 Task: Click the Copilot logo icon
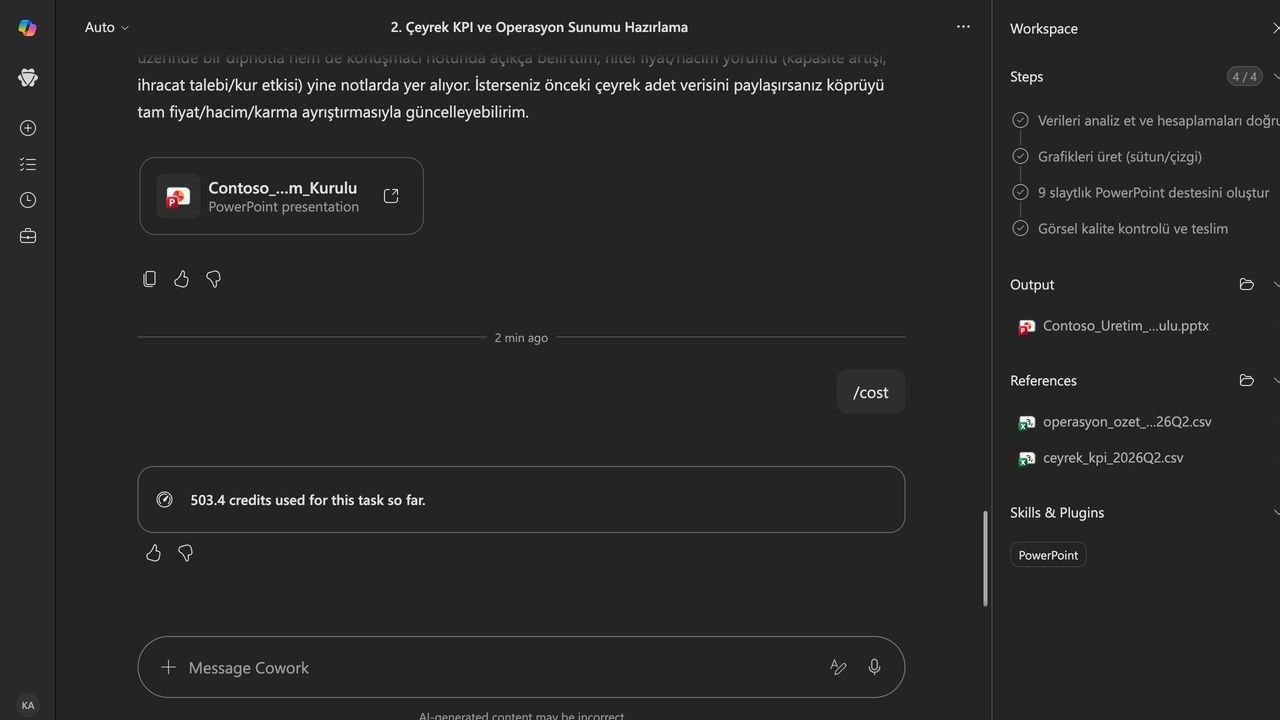28,28
